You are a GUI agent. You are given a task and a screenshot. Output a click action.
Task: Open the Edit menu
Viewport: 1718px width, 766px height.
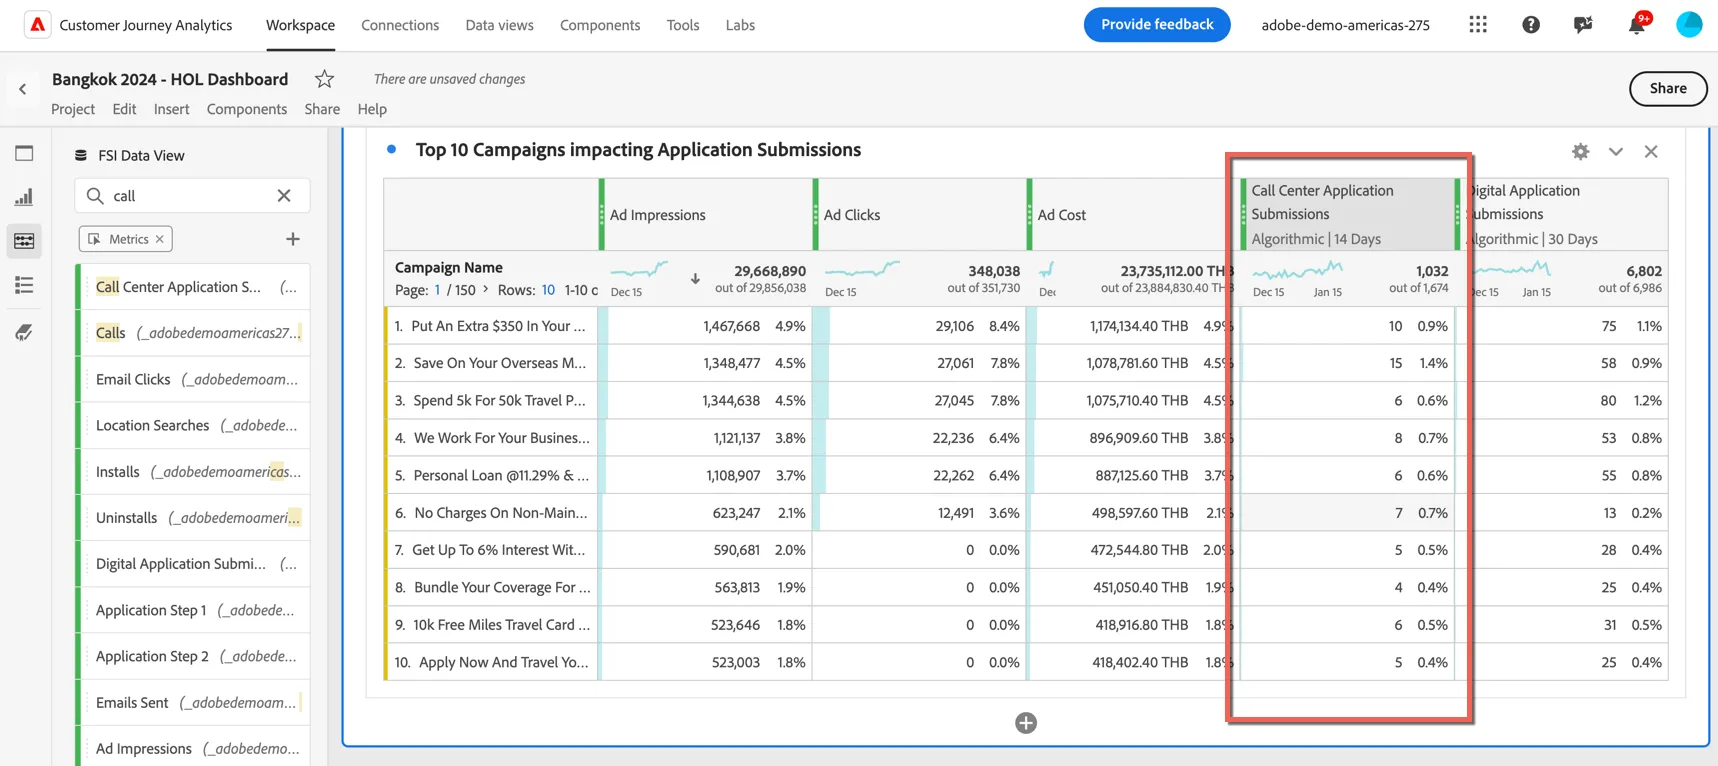[x=124, y=109]
